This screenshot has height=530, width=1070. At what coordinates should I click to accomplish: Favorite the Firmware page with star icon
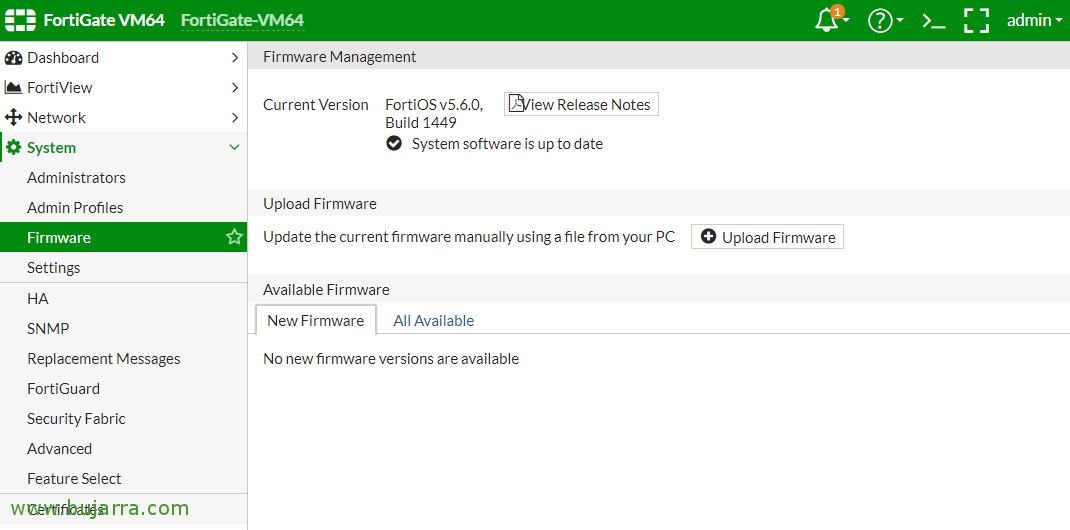(x=234, y=237)
